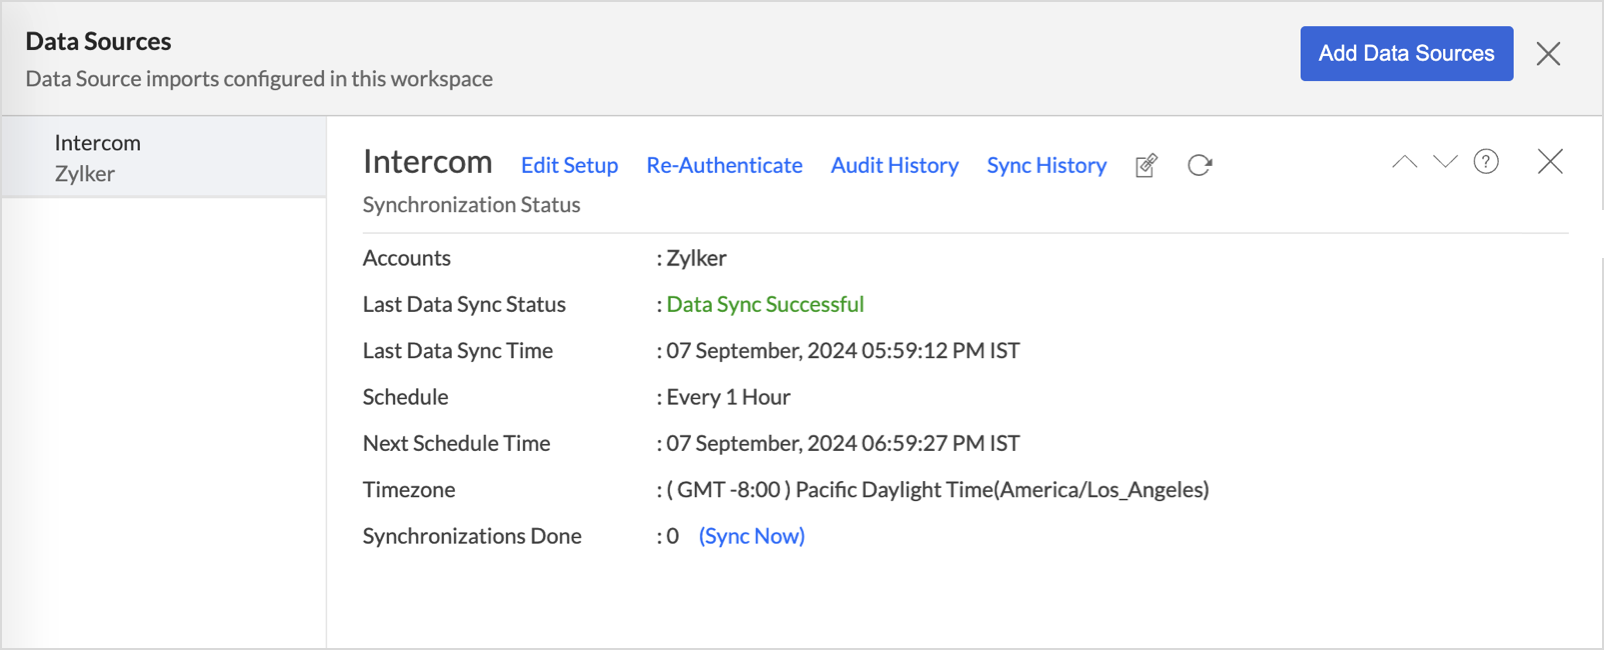The height and width of the screenshot is (650, 1604).
Task: Click the Re-Authenticate link
Action: click(724, 165)
